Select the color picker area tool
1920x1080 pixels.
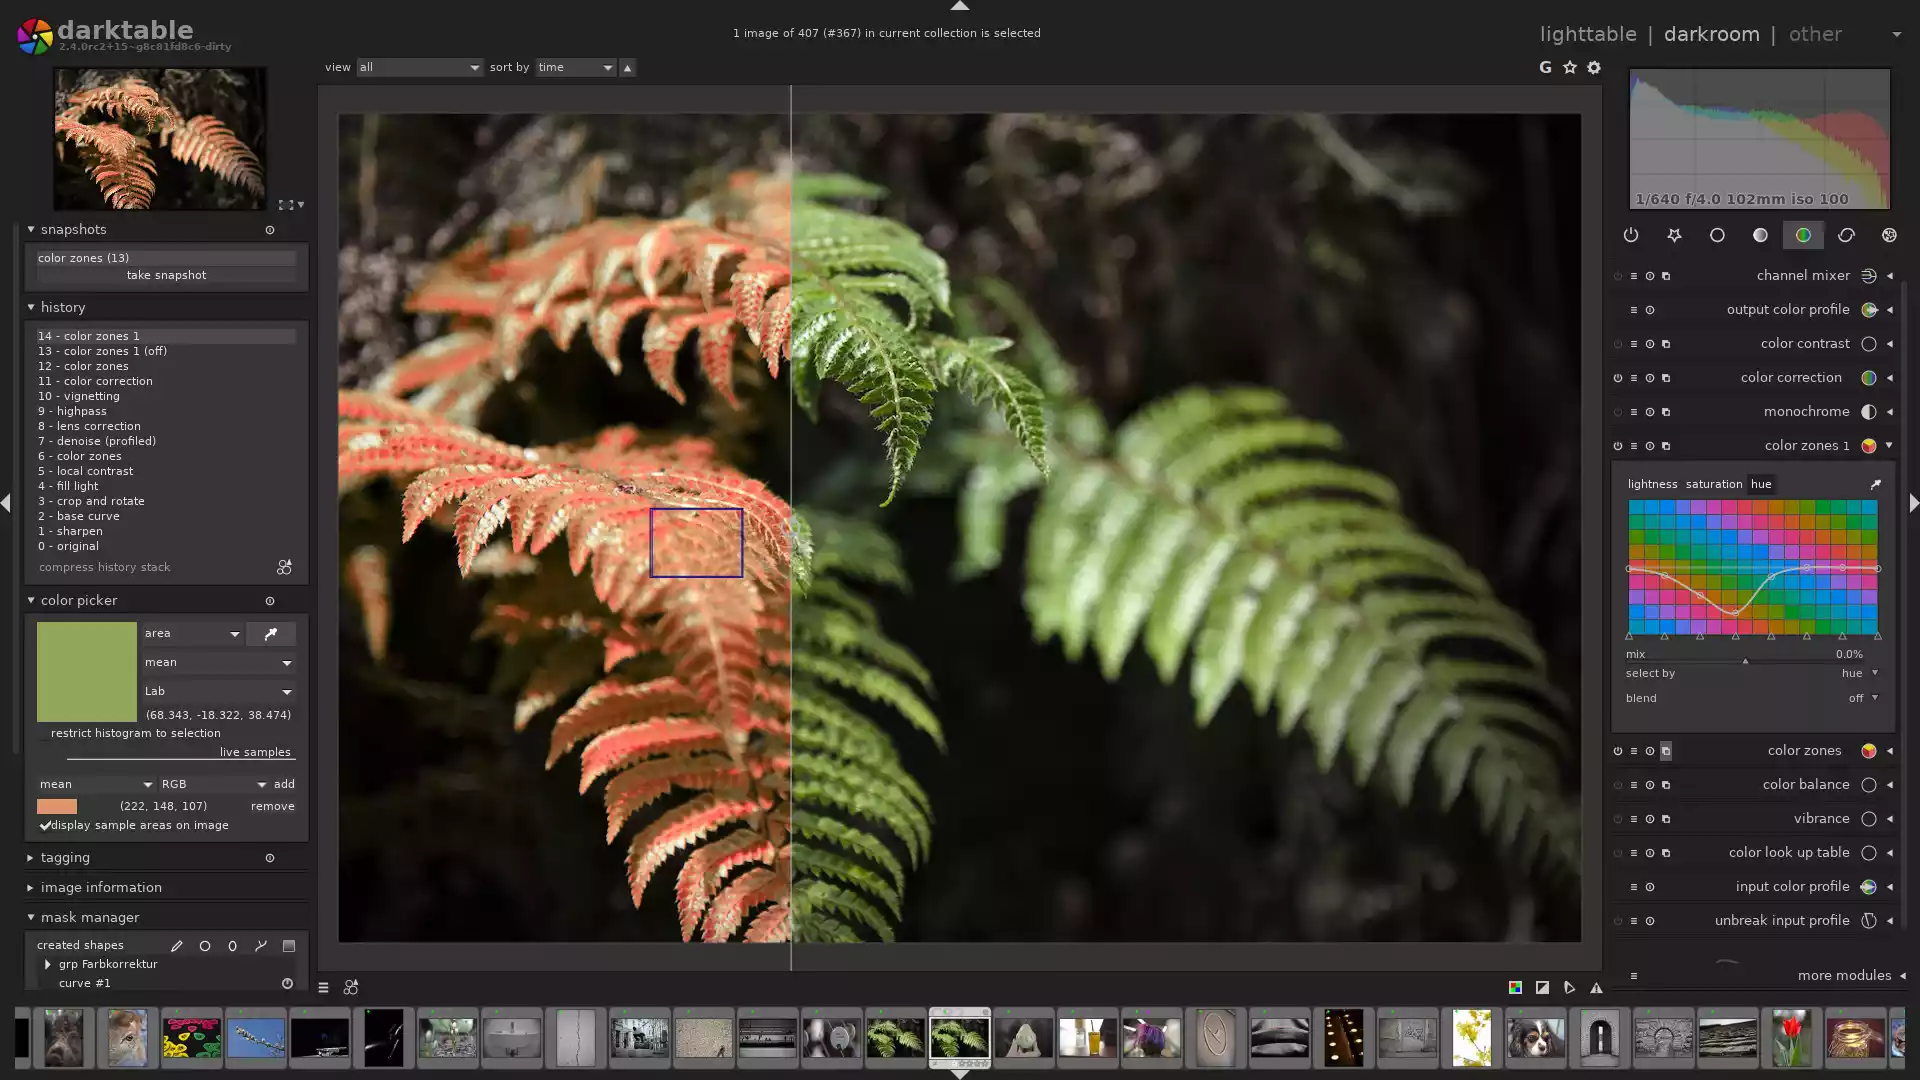point(191,633)
